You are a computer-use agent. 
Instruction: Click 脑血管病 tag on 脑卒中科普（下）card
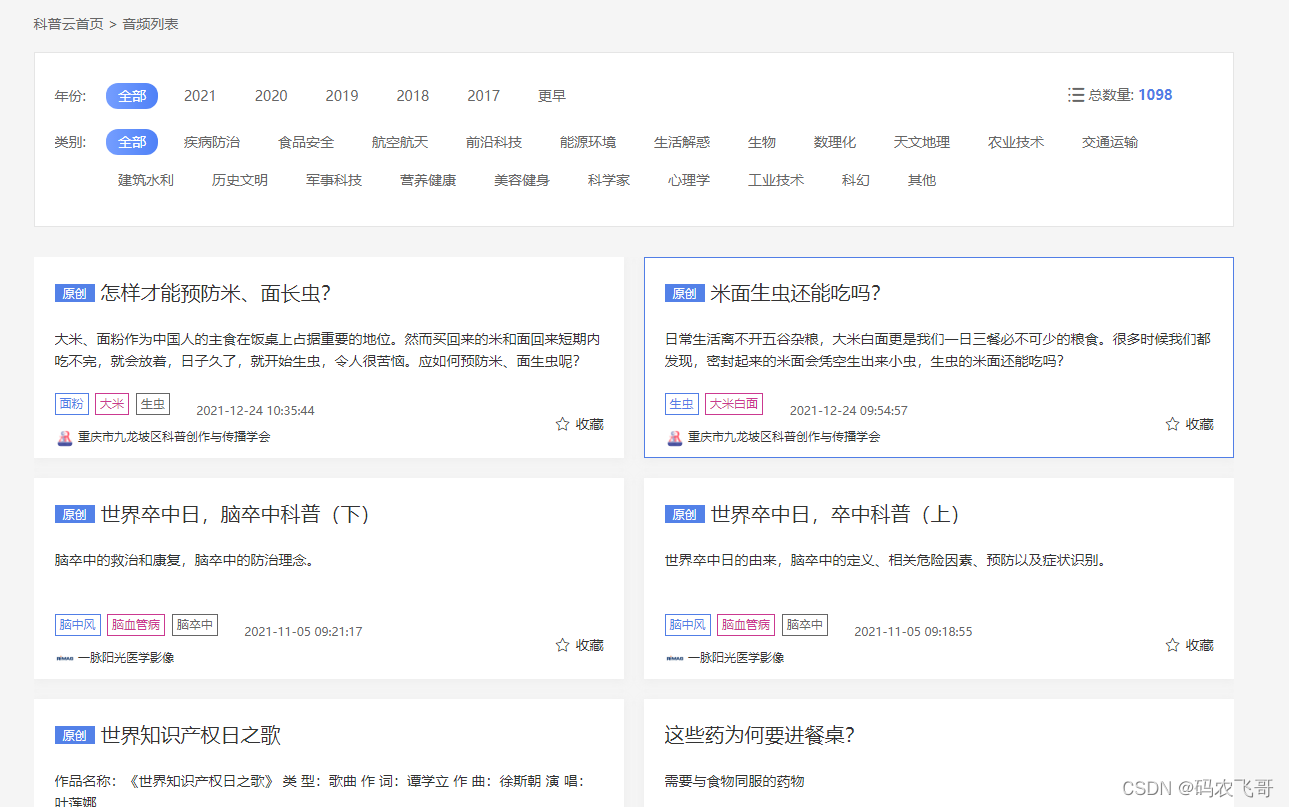(136, 625)
